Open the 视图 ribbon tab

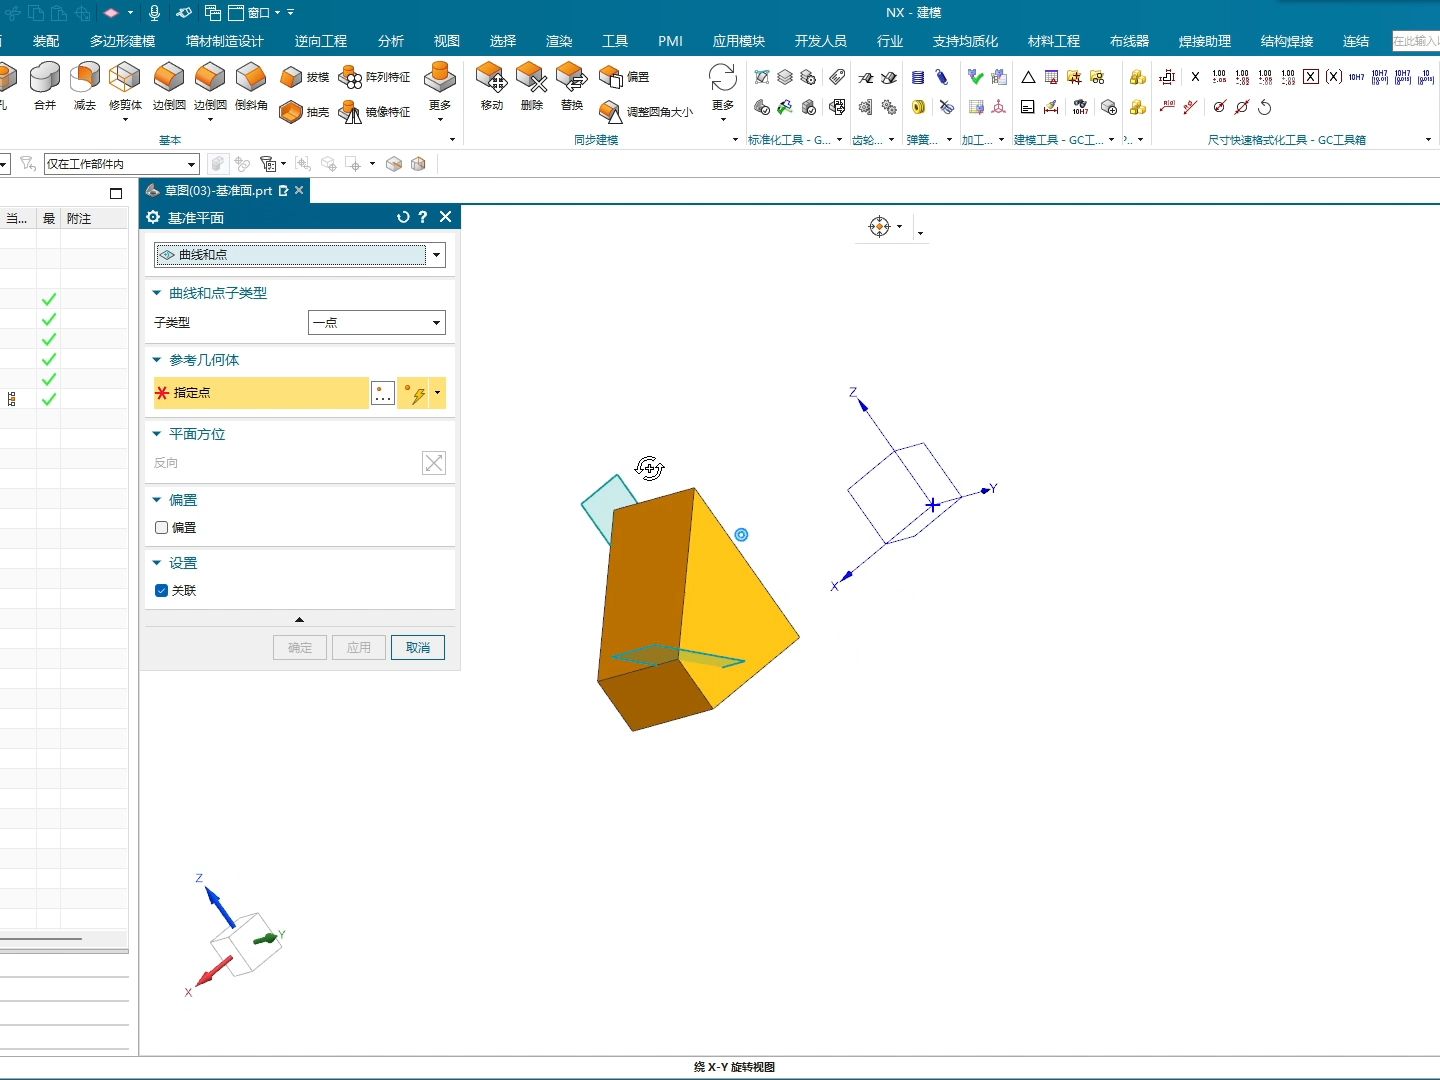coord(447,41)
